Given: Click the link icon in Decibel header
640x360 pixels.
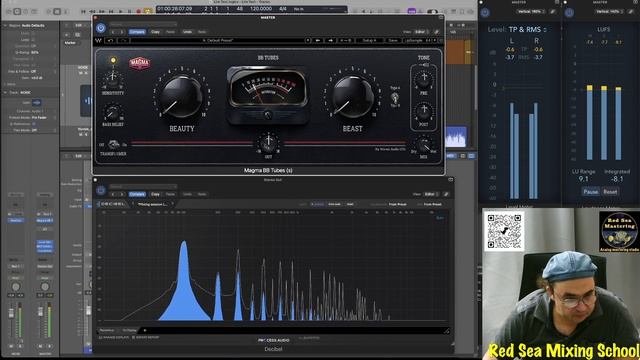Looking at the screenshot, I should coord(446,194).
